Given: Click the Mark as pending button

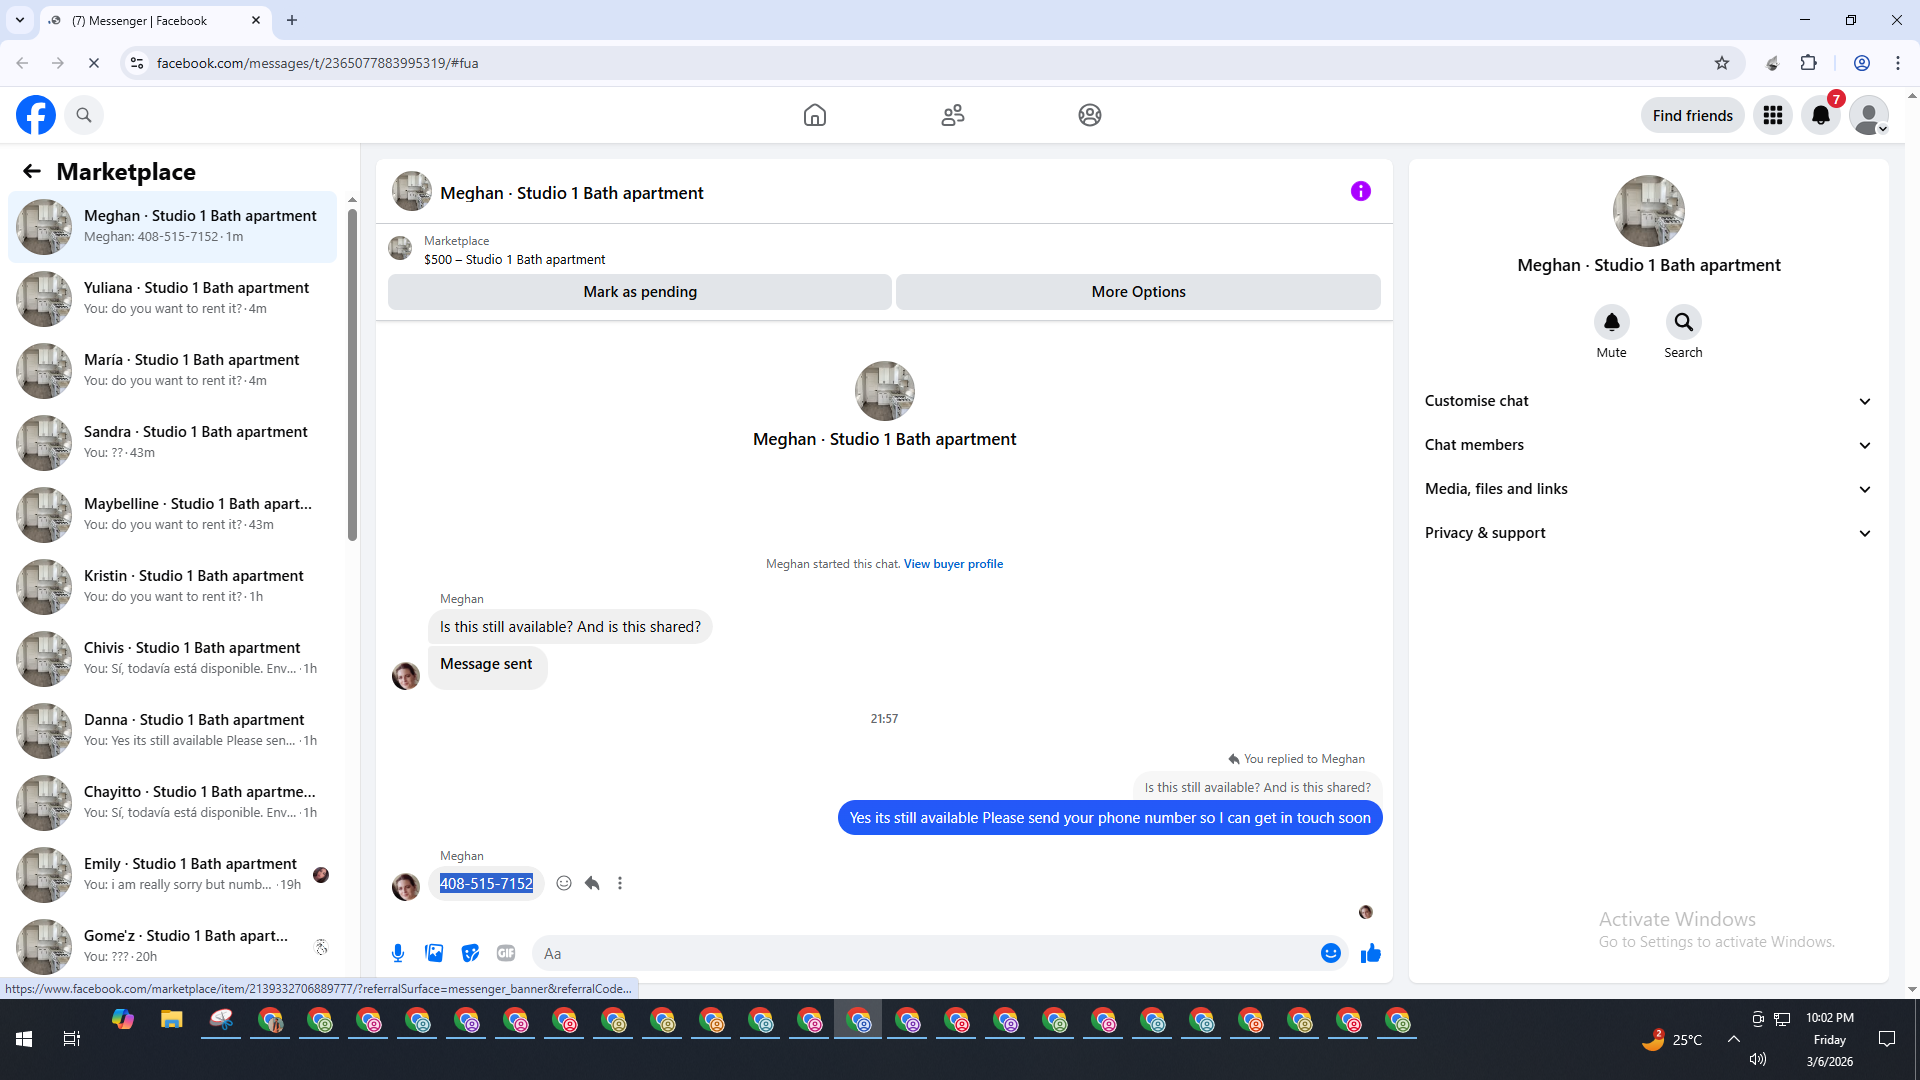Looking at the screenshot, I should 639,292.
